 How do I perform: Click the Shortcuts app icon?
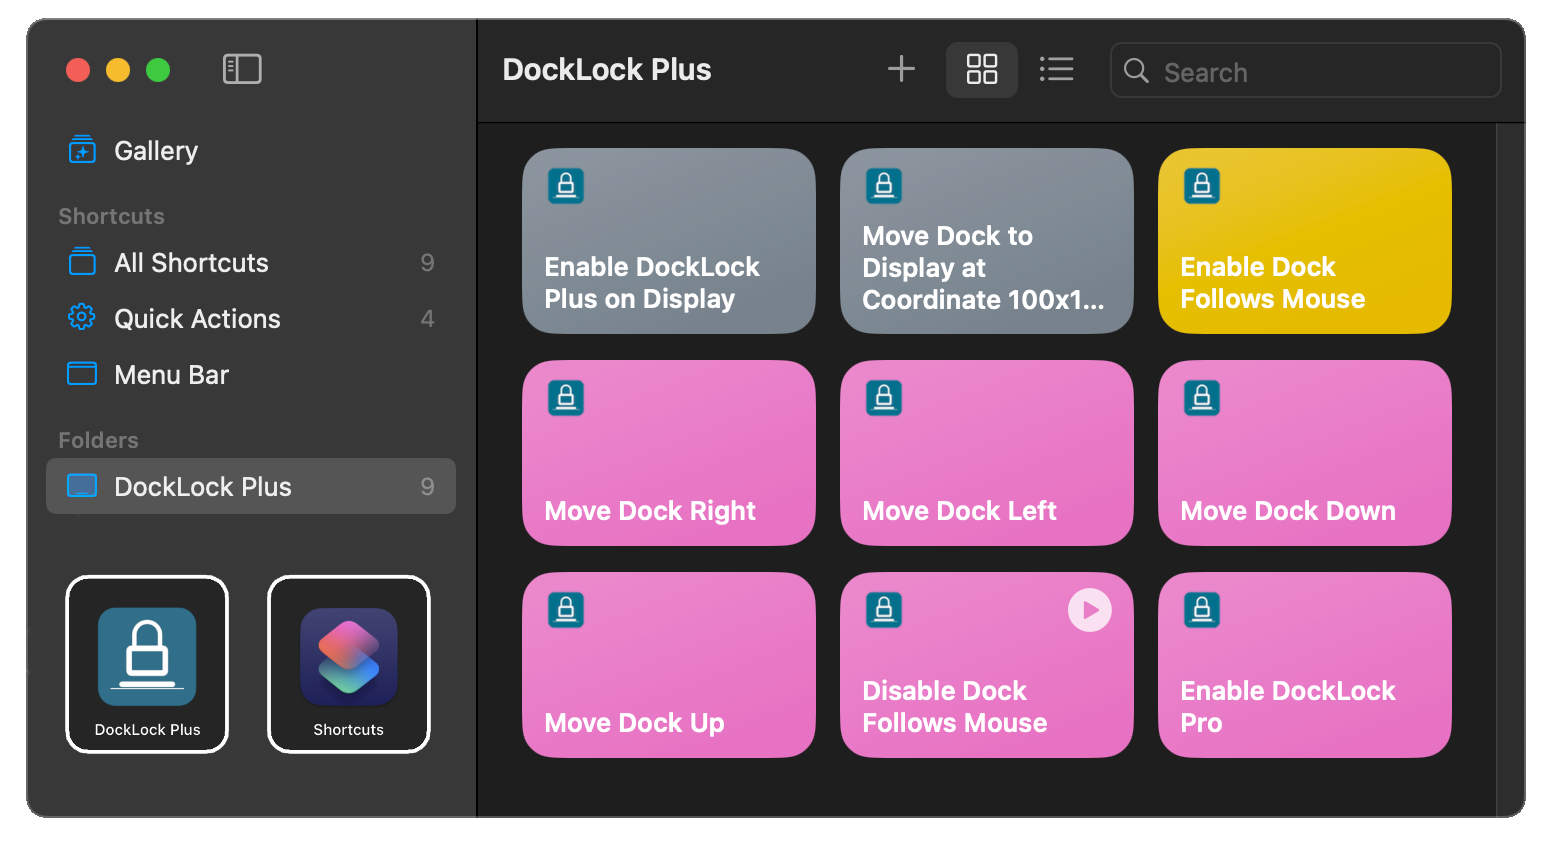(x=349, y=657)
